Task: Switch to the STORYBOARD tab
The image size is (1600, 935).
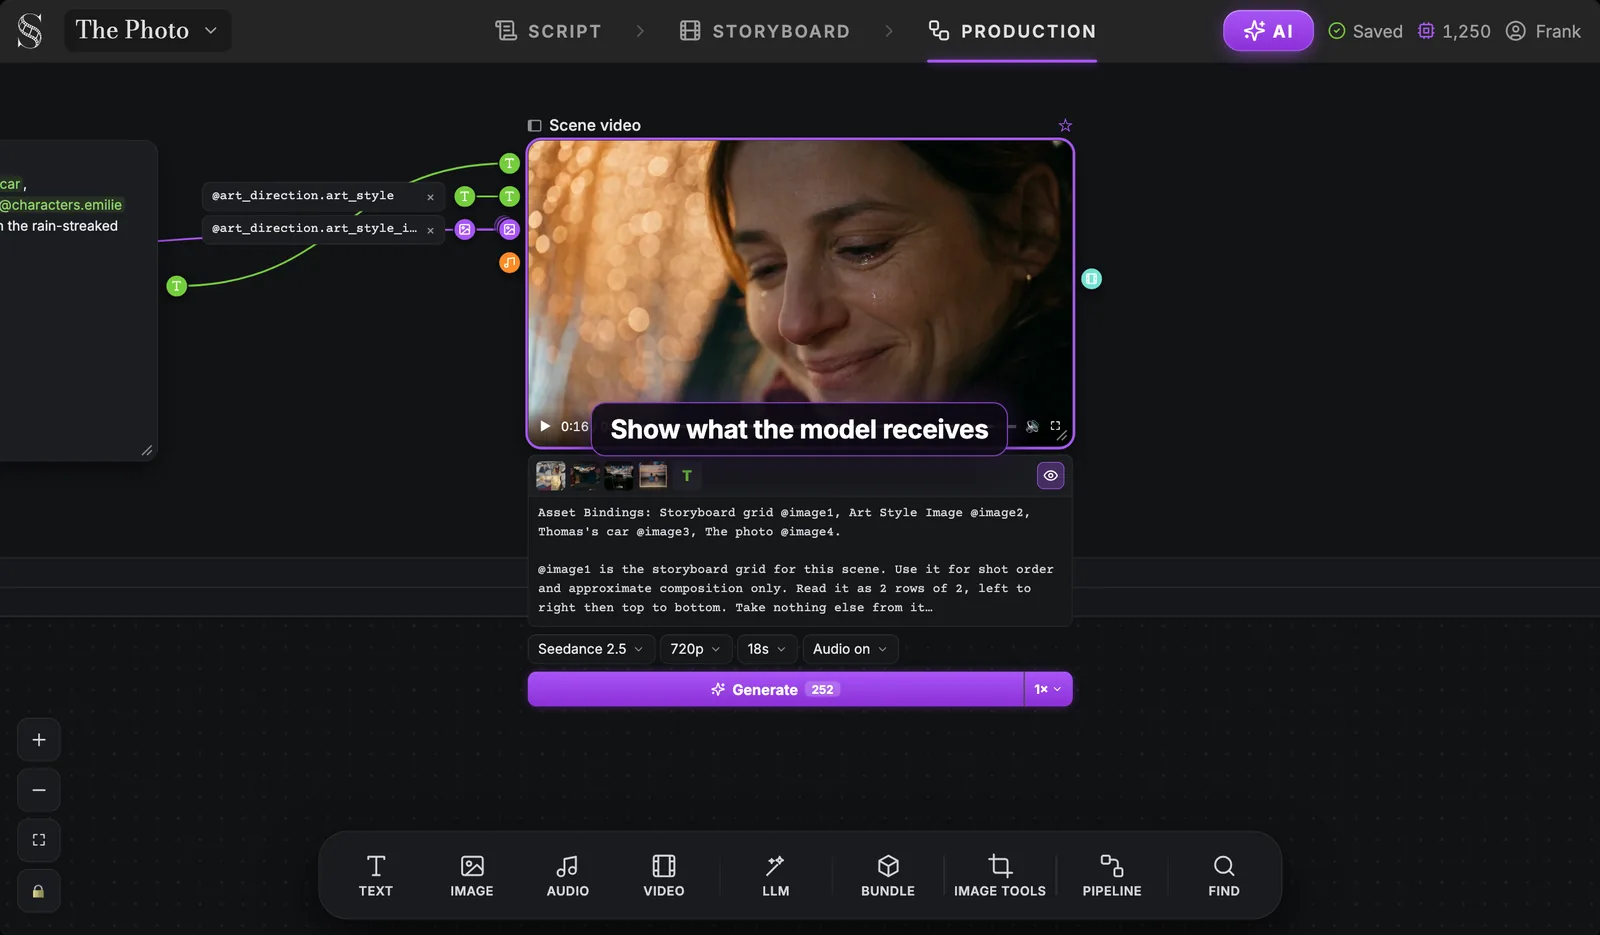Action: coord(765,31)
